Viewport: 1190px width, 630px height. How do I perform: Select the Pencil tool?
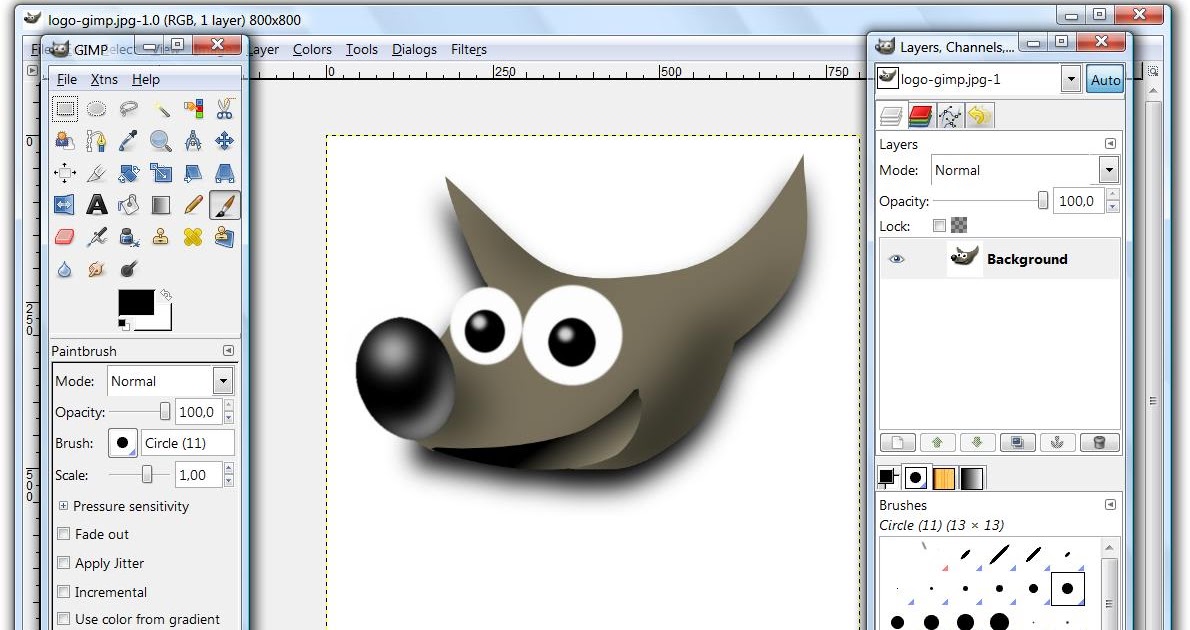click(x=193, y=205)
